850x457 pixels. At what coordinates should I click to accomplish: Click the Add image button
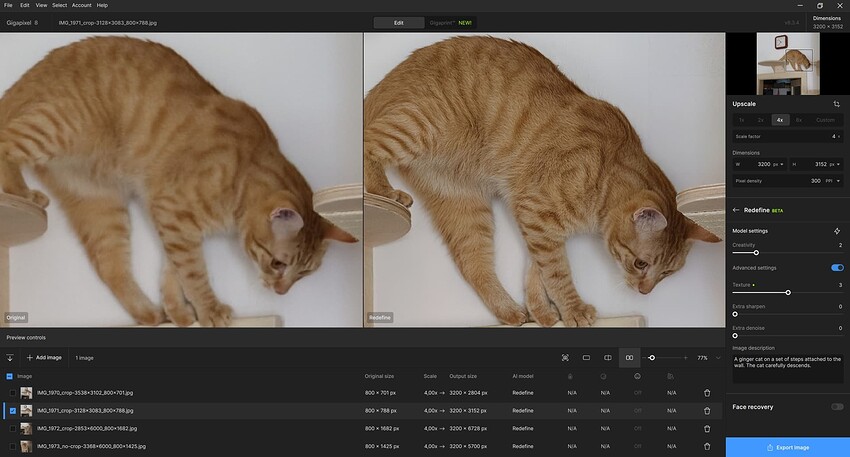44,358
